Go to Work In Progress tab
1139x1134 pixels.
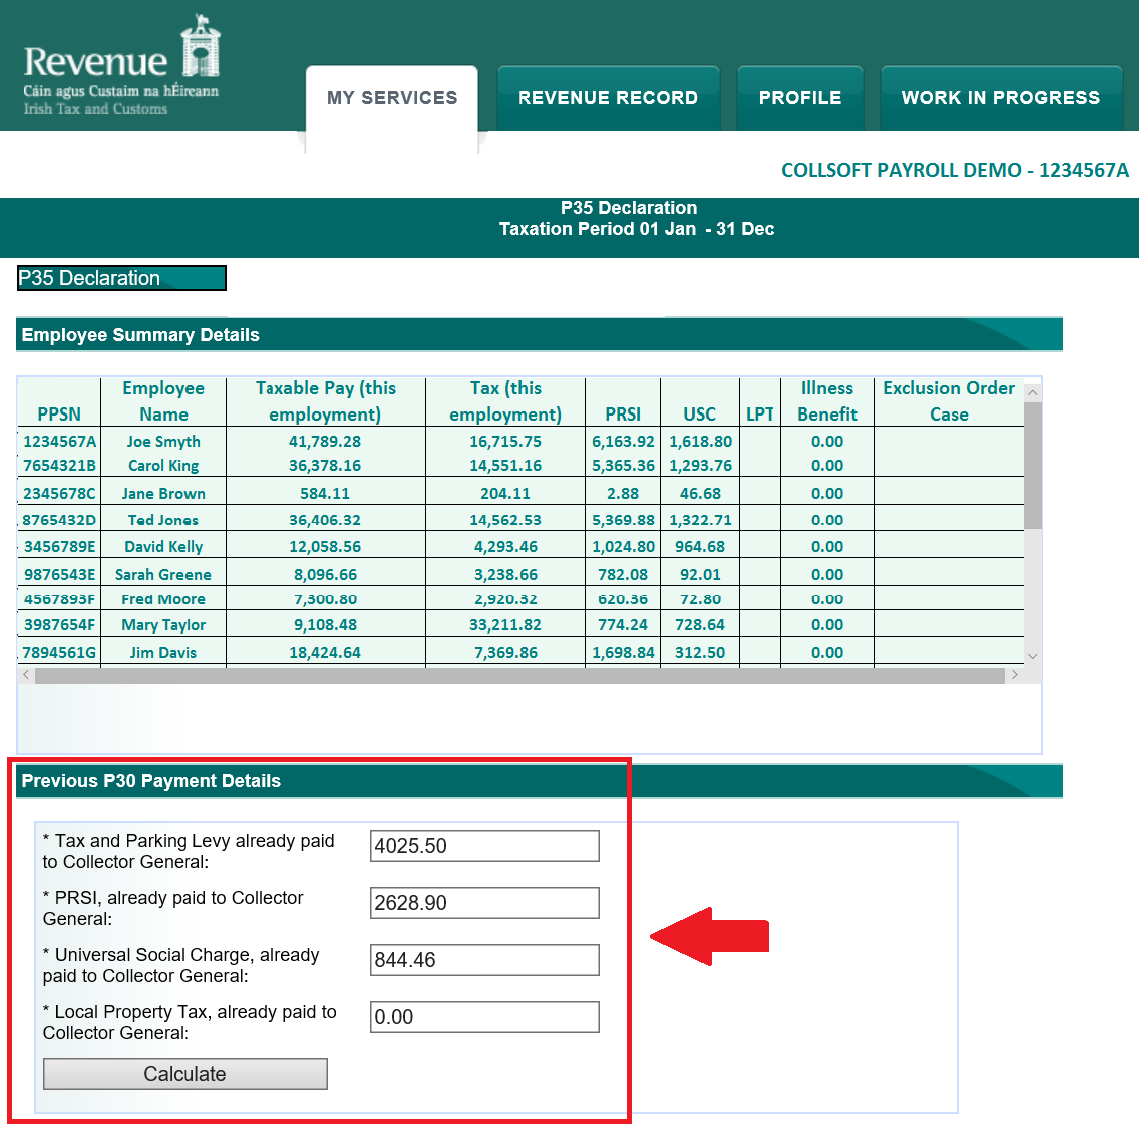coord(1001,98)
